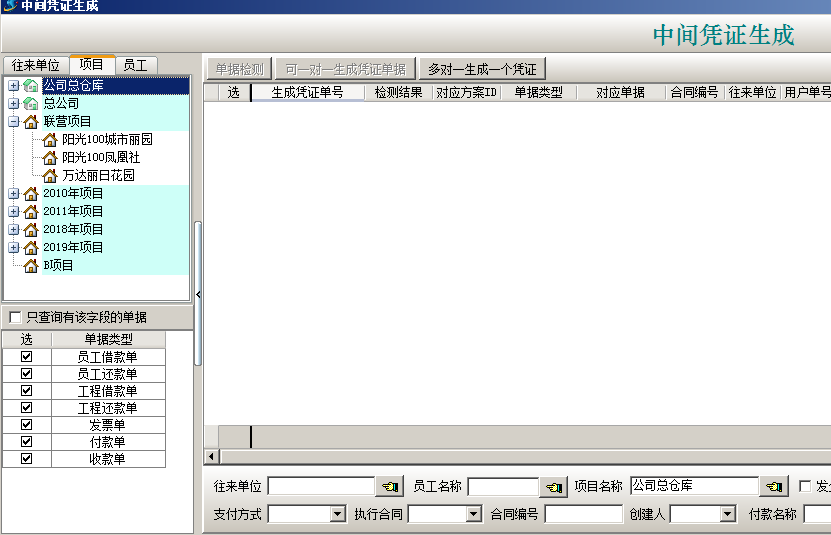Click house icon of 阳光100凤凰社

coord(50,158)
